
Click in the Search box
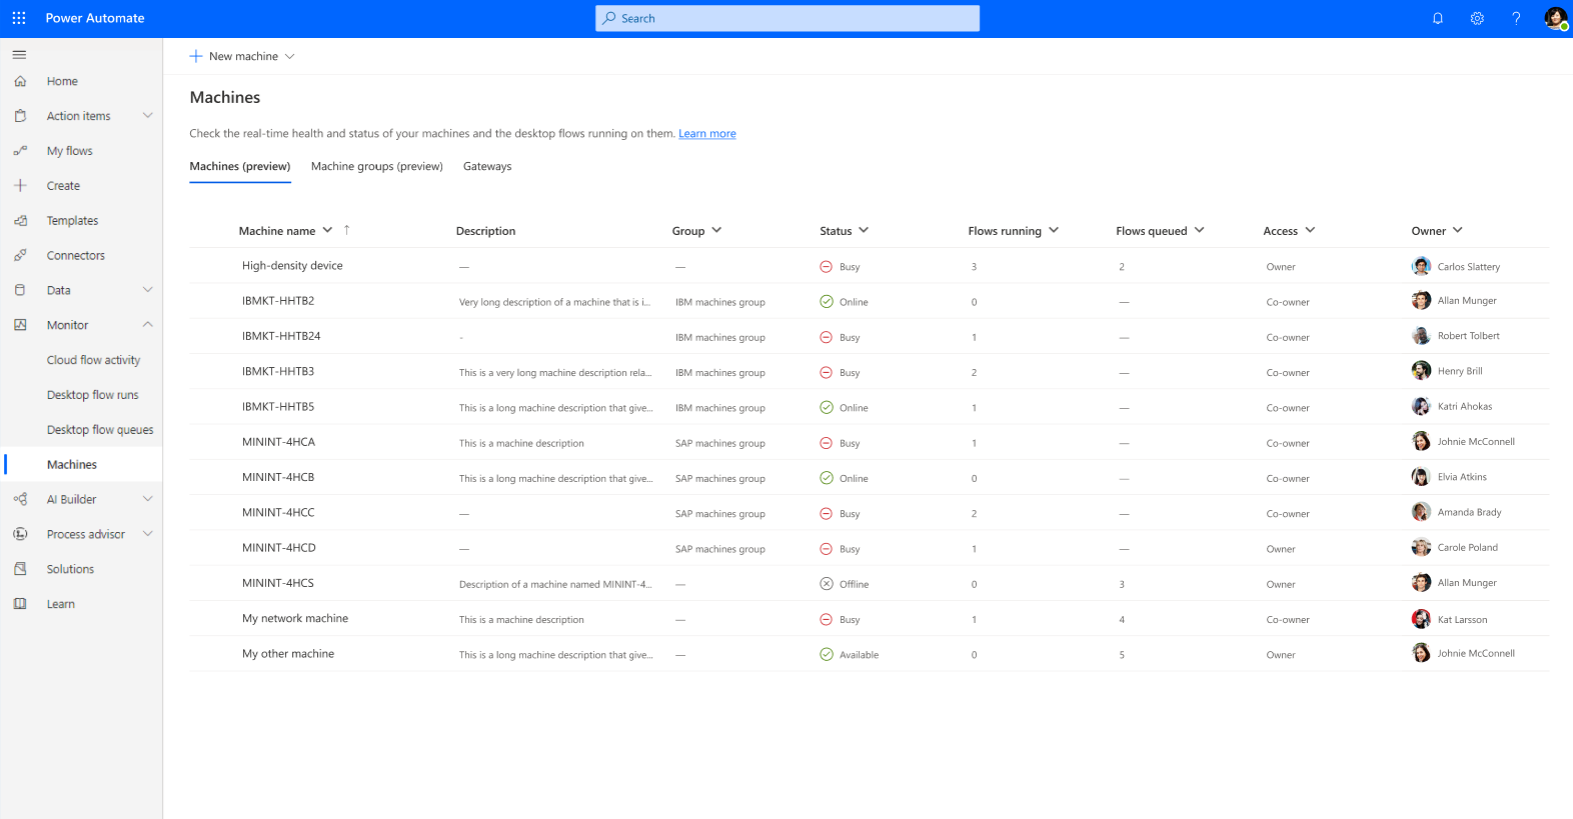[x=788, y=18]
